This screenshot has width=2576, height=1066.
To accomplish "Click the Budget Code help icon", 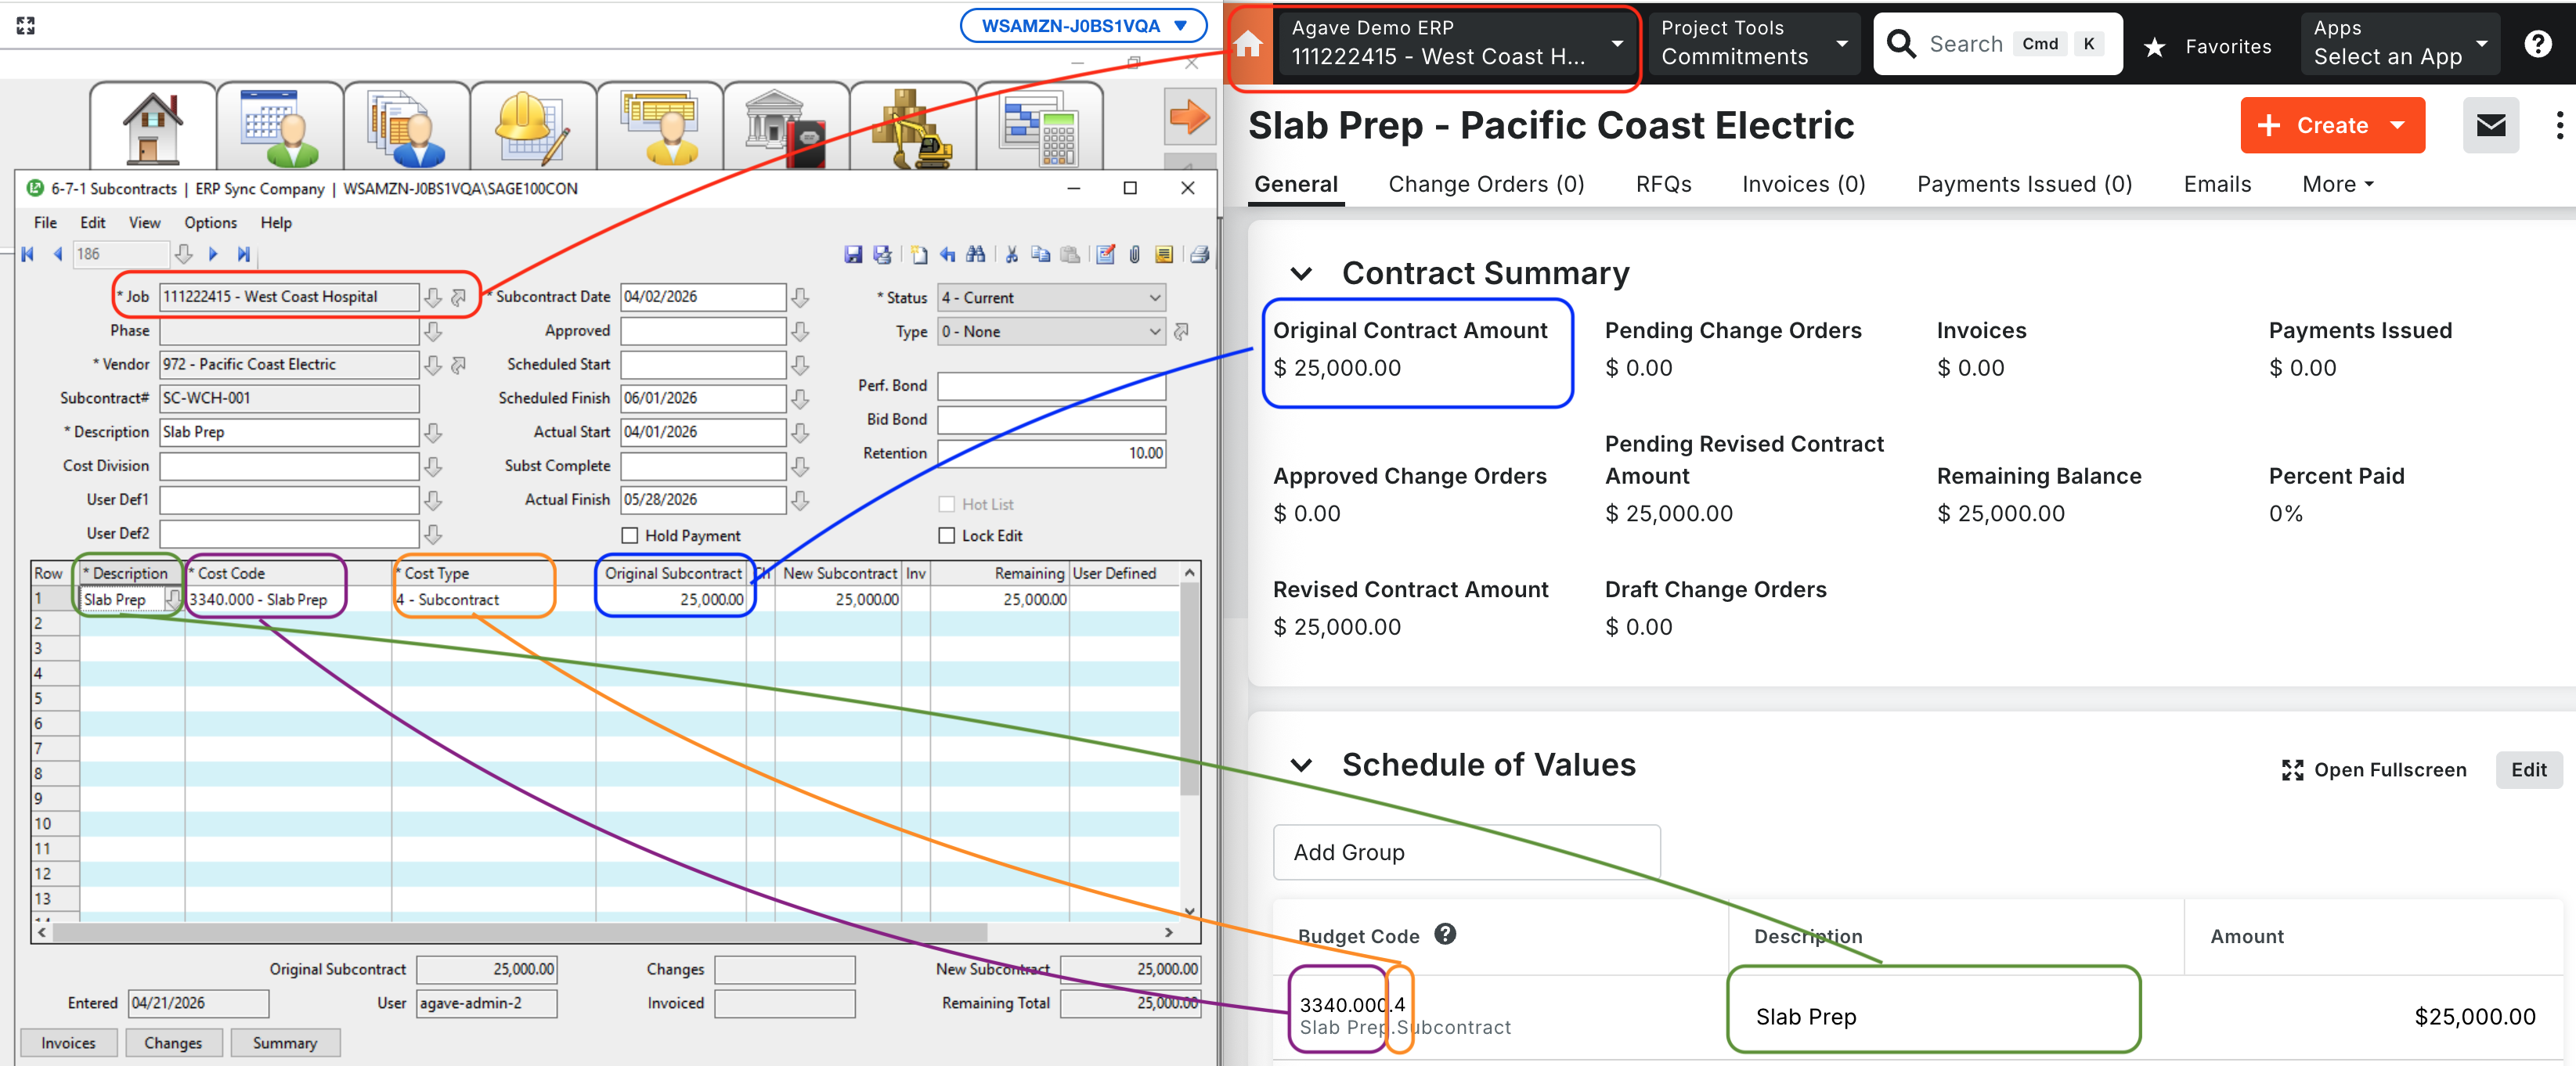I will tap(1445, 934).
